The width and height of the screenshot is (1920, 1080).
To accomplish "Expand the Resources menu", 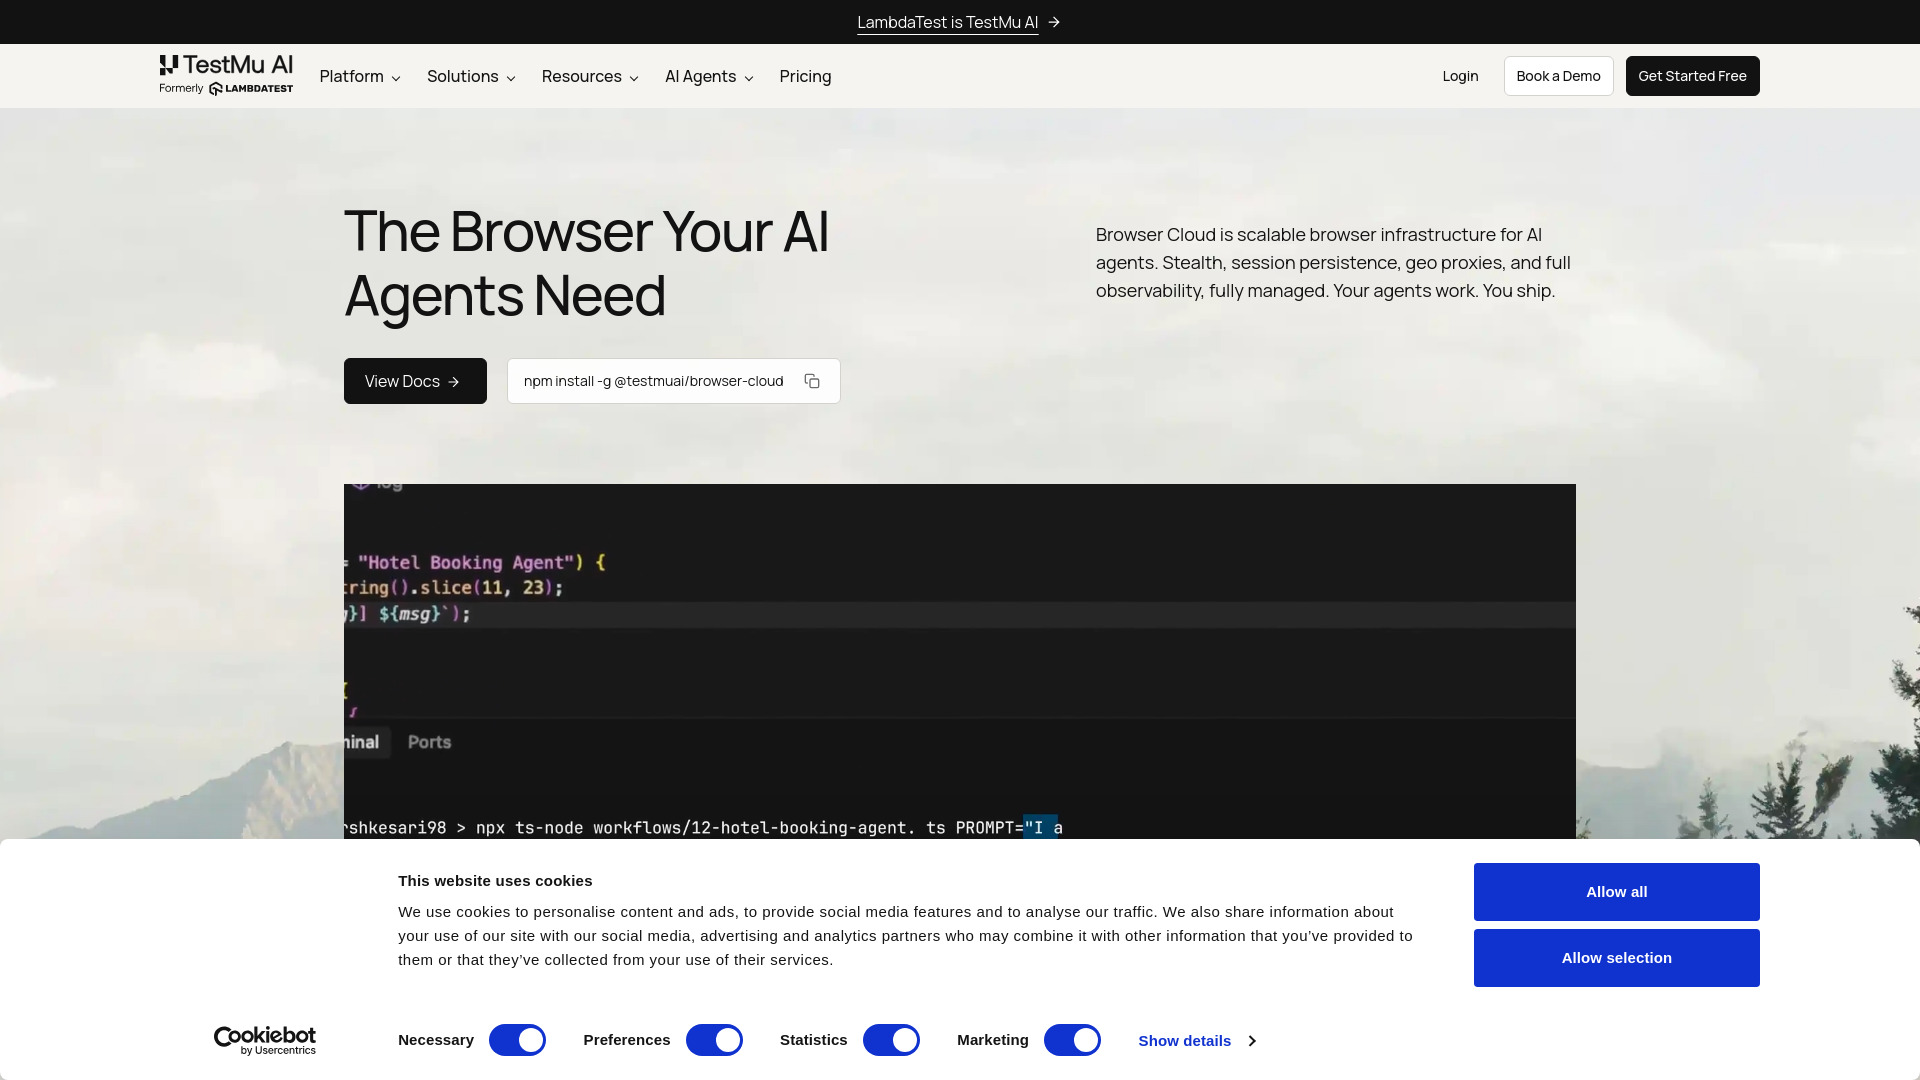I will click(x=590, y=76).
